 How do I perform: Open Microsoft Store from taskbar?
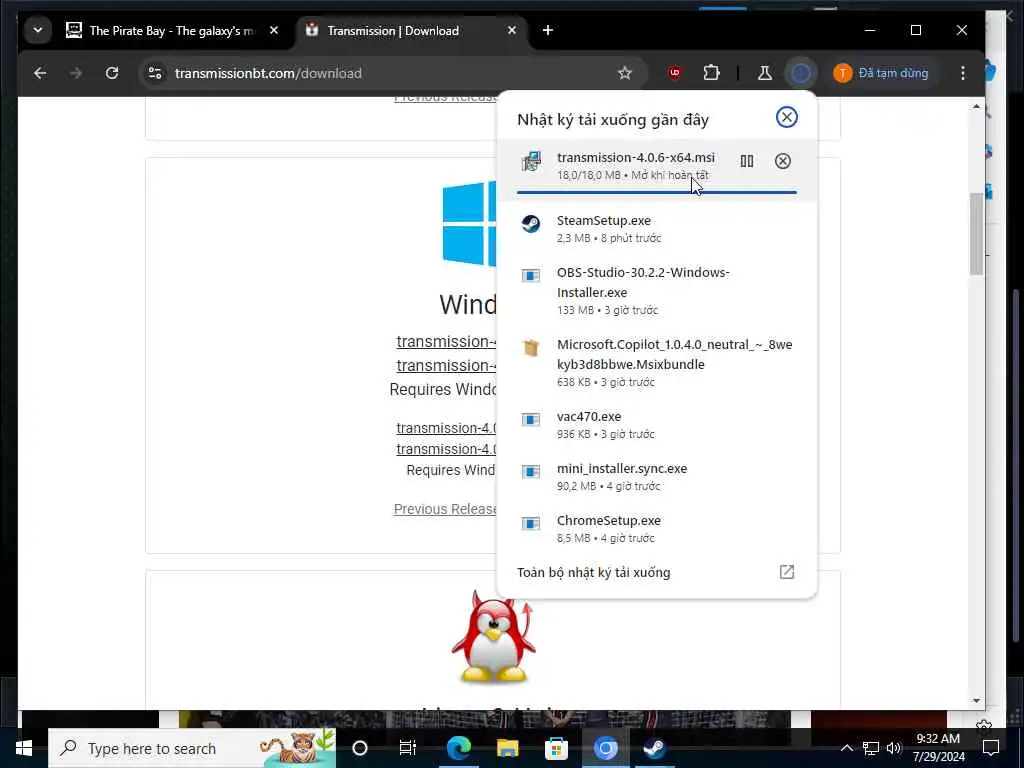coord(556,748)
